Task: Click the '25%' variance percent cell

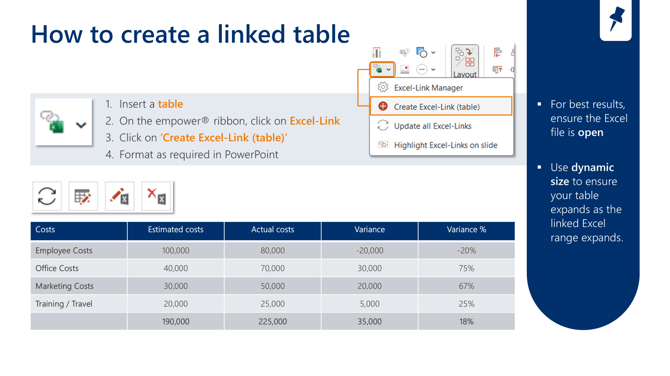Action: [x=467, y=304]
